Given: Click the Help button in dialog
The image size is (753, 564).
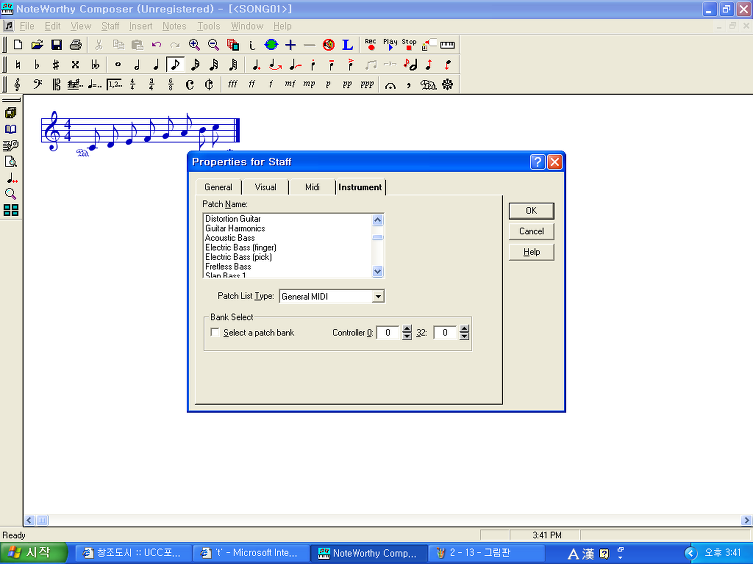Looking at the screenshot, I should point(531,252).
